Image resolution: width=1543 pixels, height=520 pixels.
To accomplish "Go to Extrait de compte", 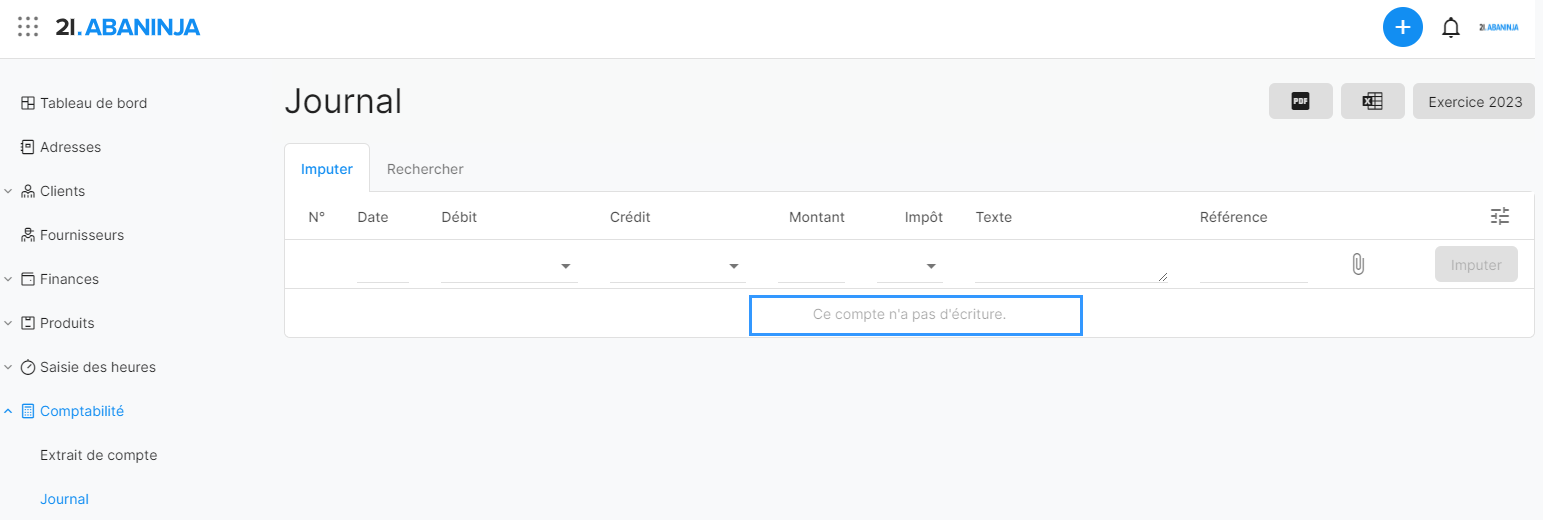I will (99, 455).
